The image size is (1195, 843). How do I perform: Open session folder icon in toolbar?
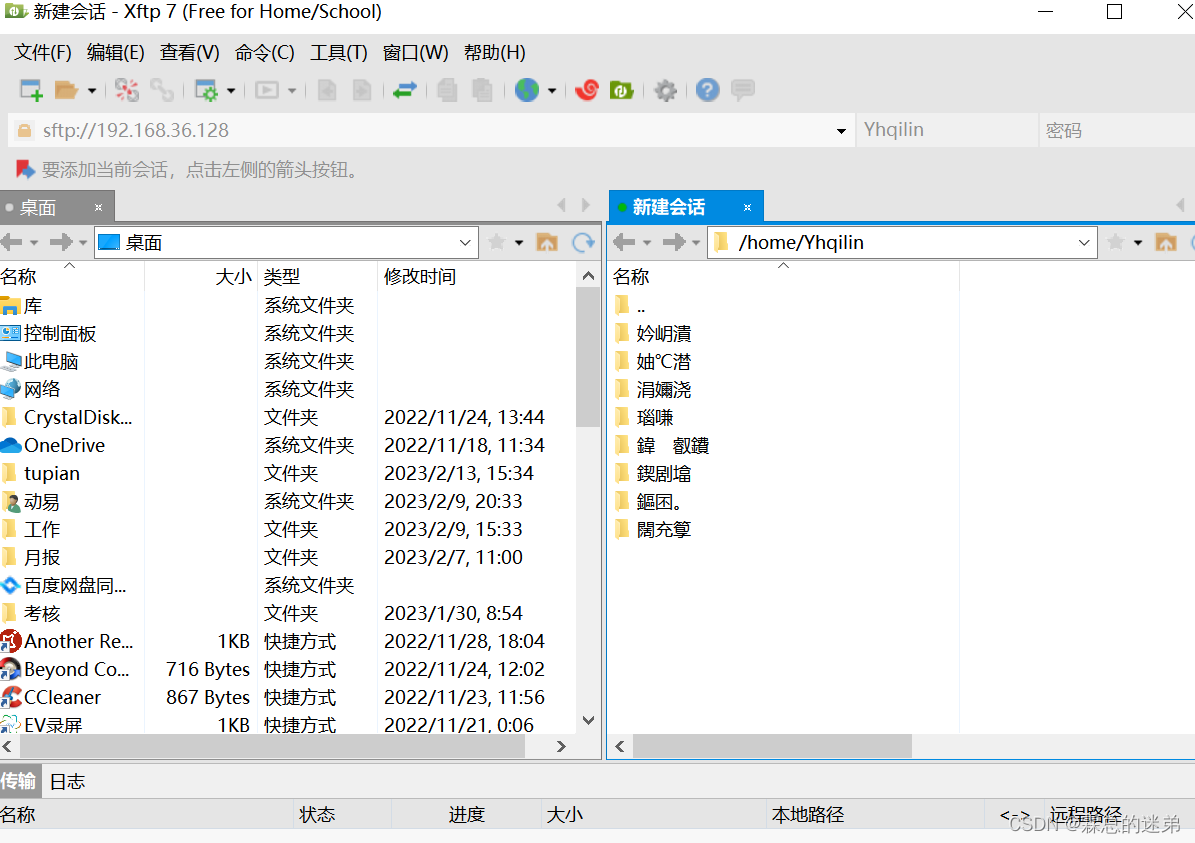[x=66, y=90]
